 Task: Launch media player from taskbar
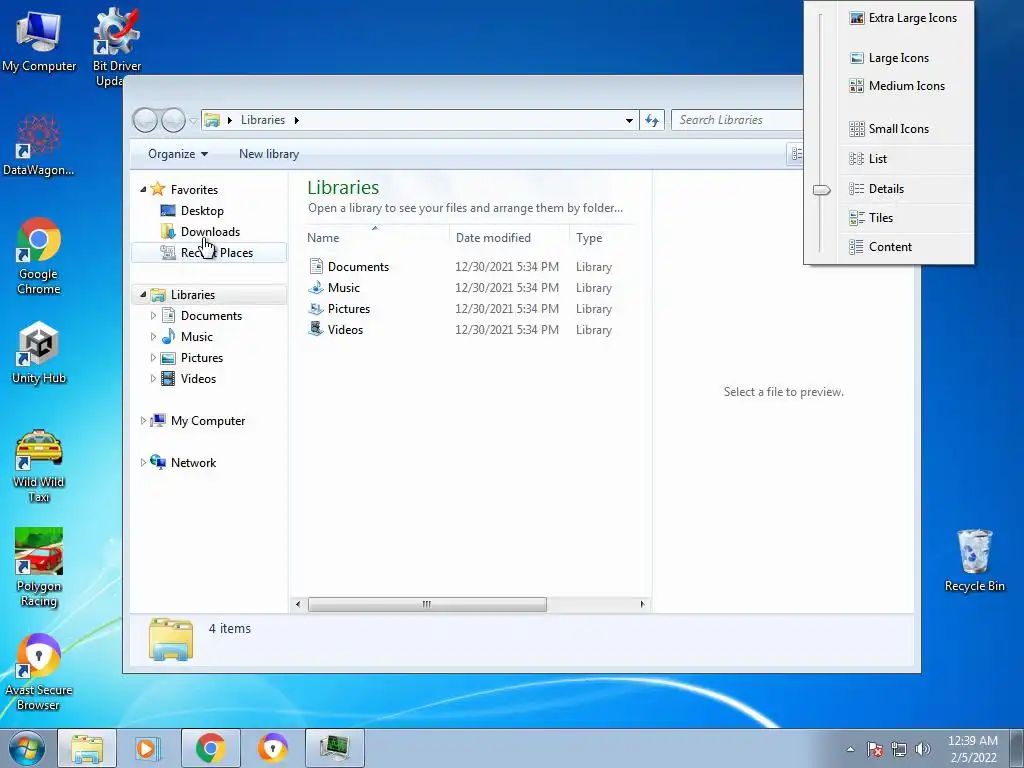148,748
